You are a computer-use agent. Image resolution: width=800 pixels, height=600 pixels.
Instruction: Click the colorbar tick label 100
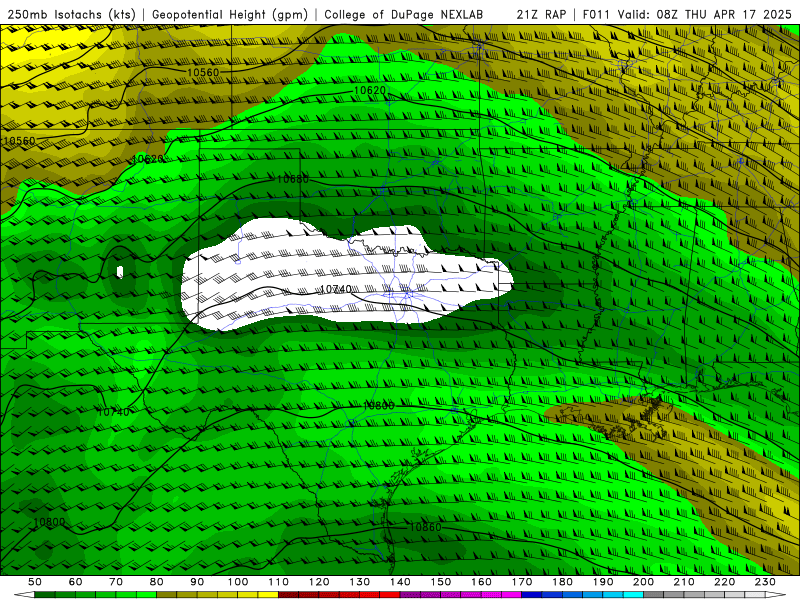pyautogui.click(x=238, y=582)
